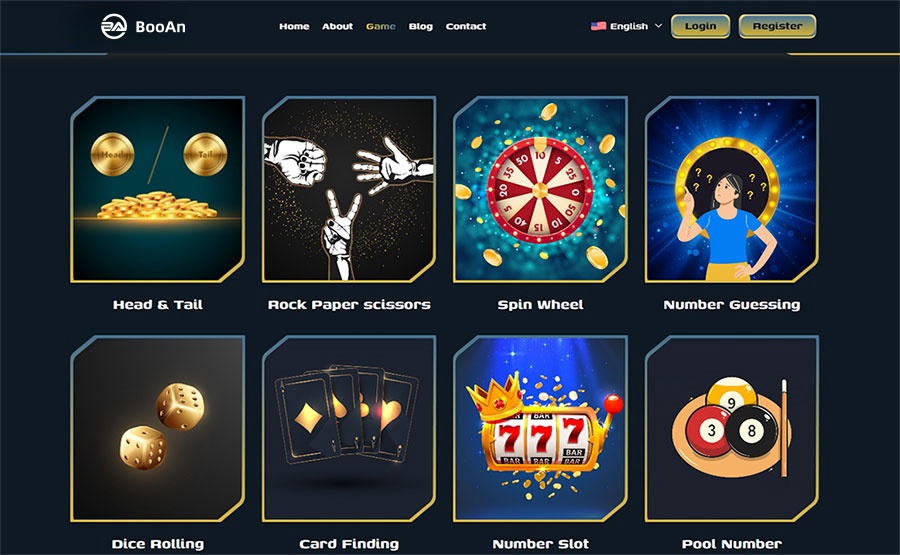Open the Blog menu link
The image size is (900, 555).
(x=421, y=26)
